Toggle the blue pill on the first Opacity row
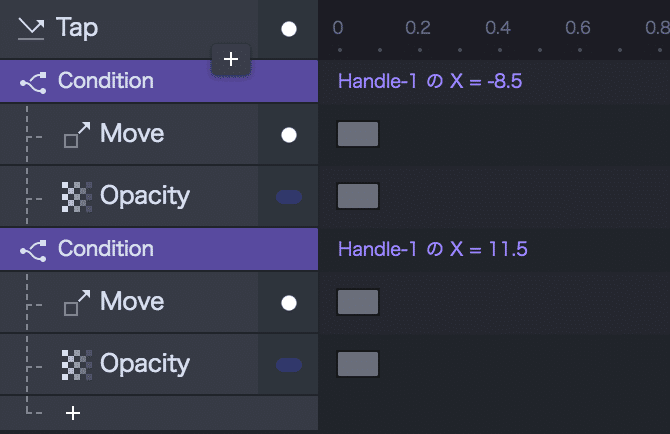Screen dimensions: 670x434 tap(289, 197)
